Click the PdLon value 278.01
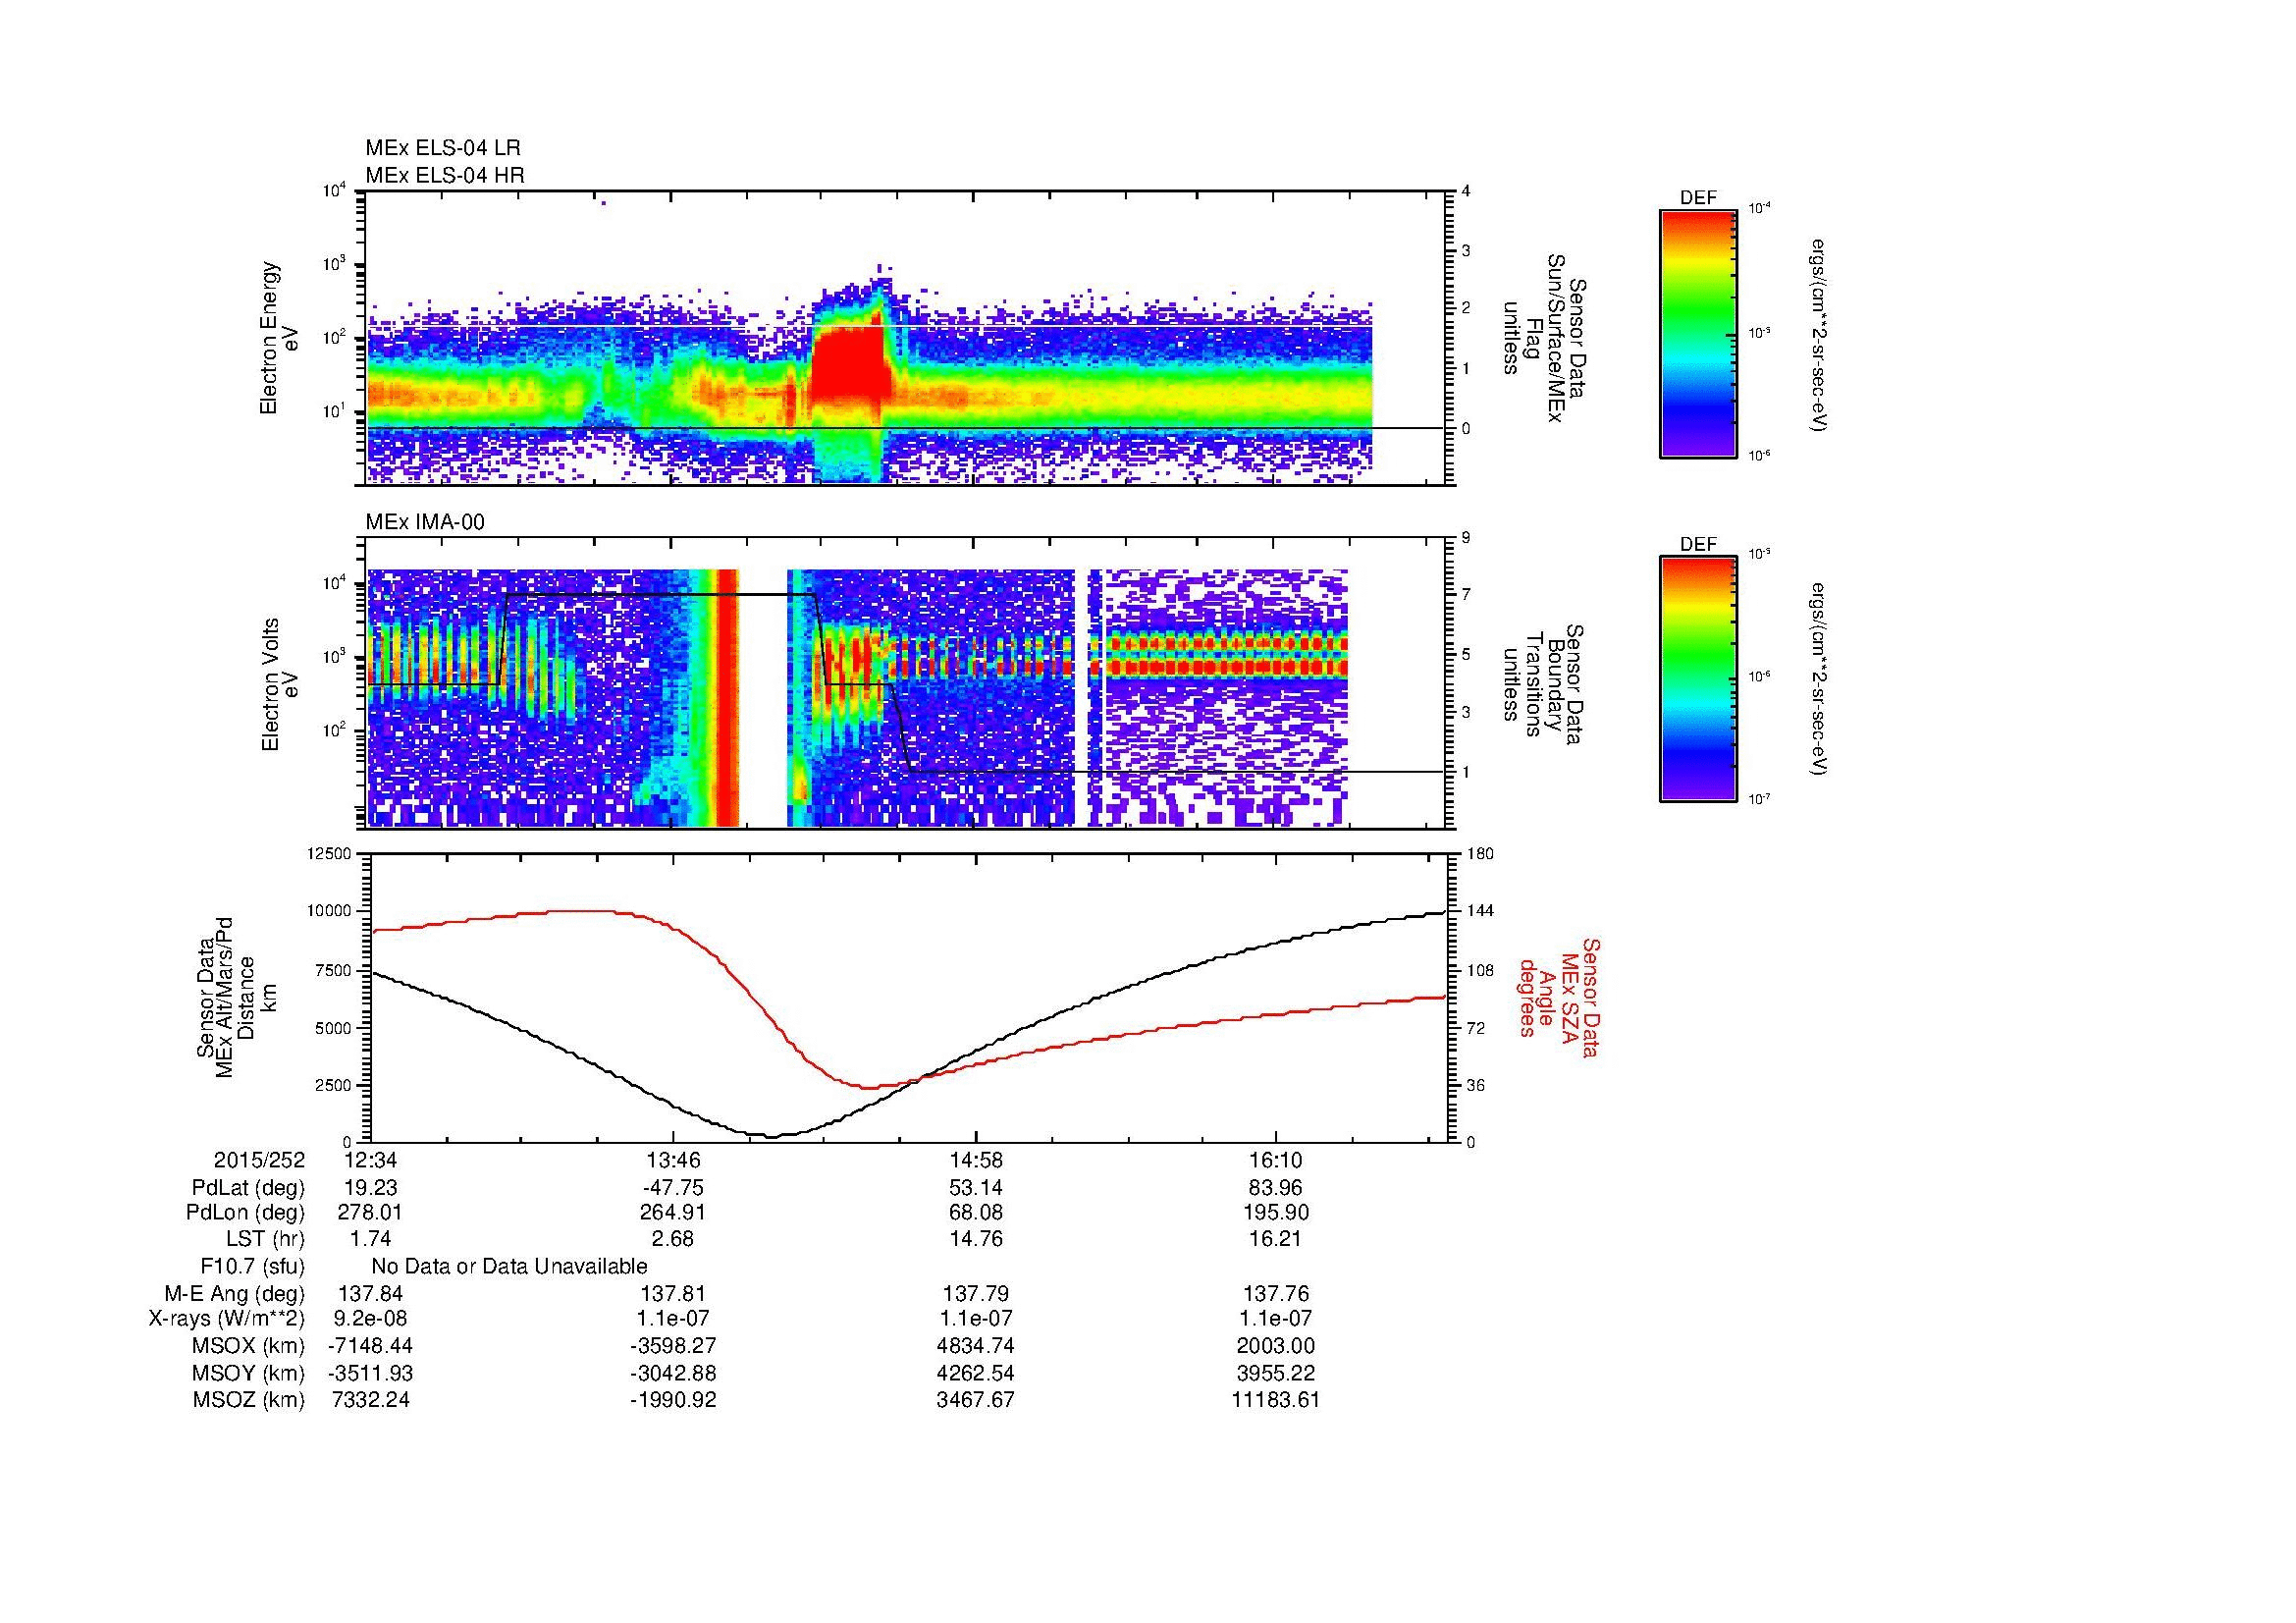The height and width of the screenshot is (1623, 2296). (371, 1213)
